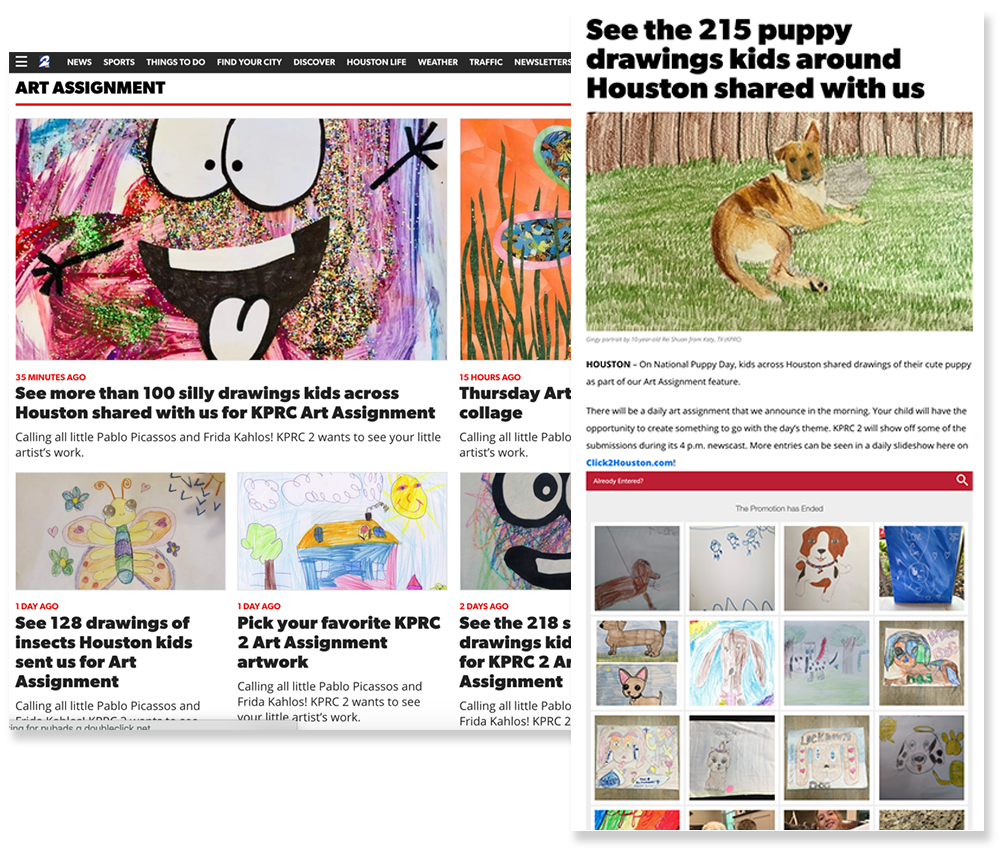Click the KPRC 2 logo icon
1000x858 pixels.
pos(45,62)
